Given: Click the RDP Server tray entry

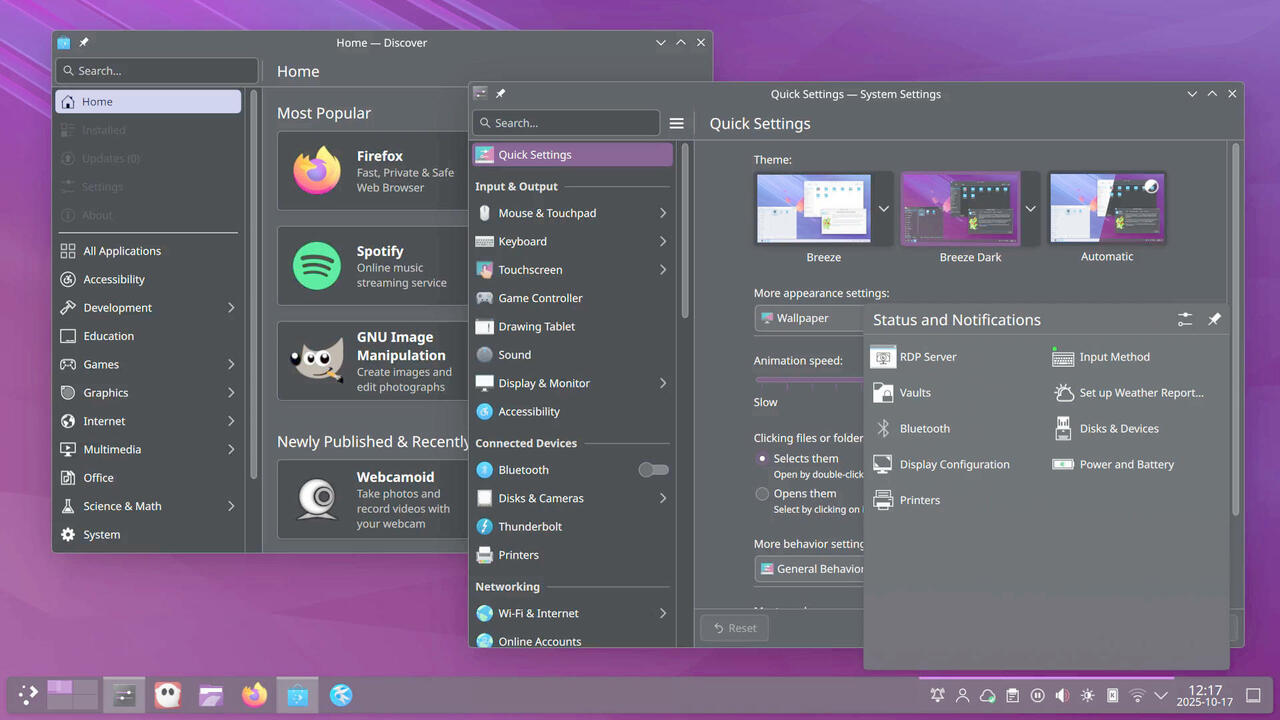Looking at the screenshot, I should pos(926,357).
